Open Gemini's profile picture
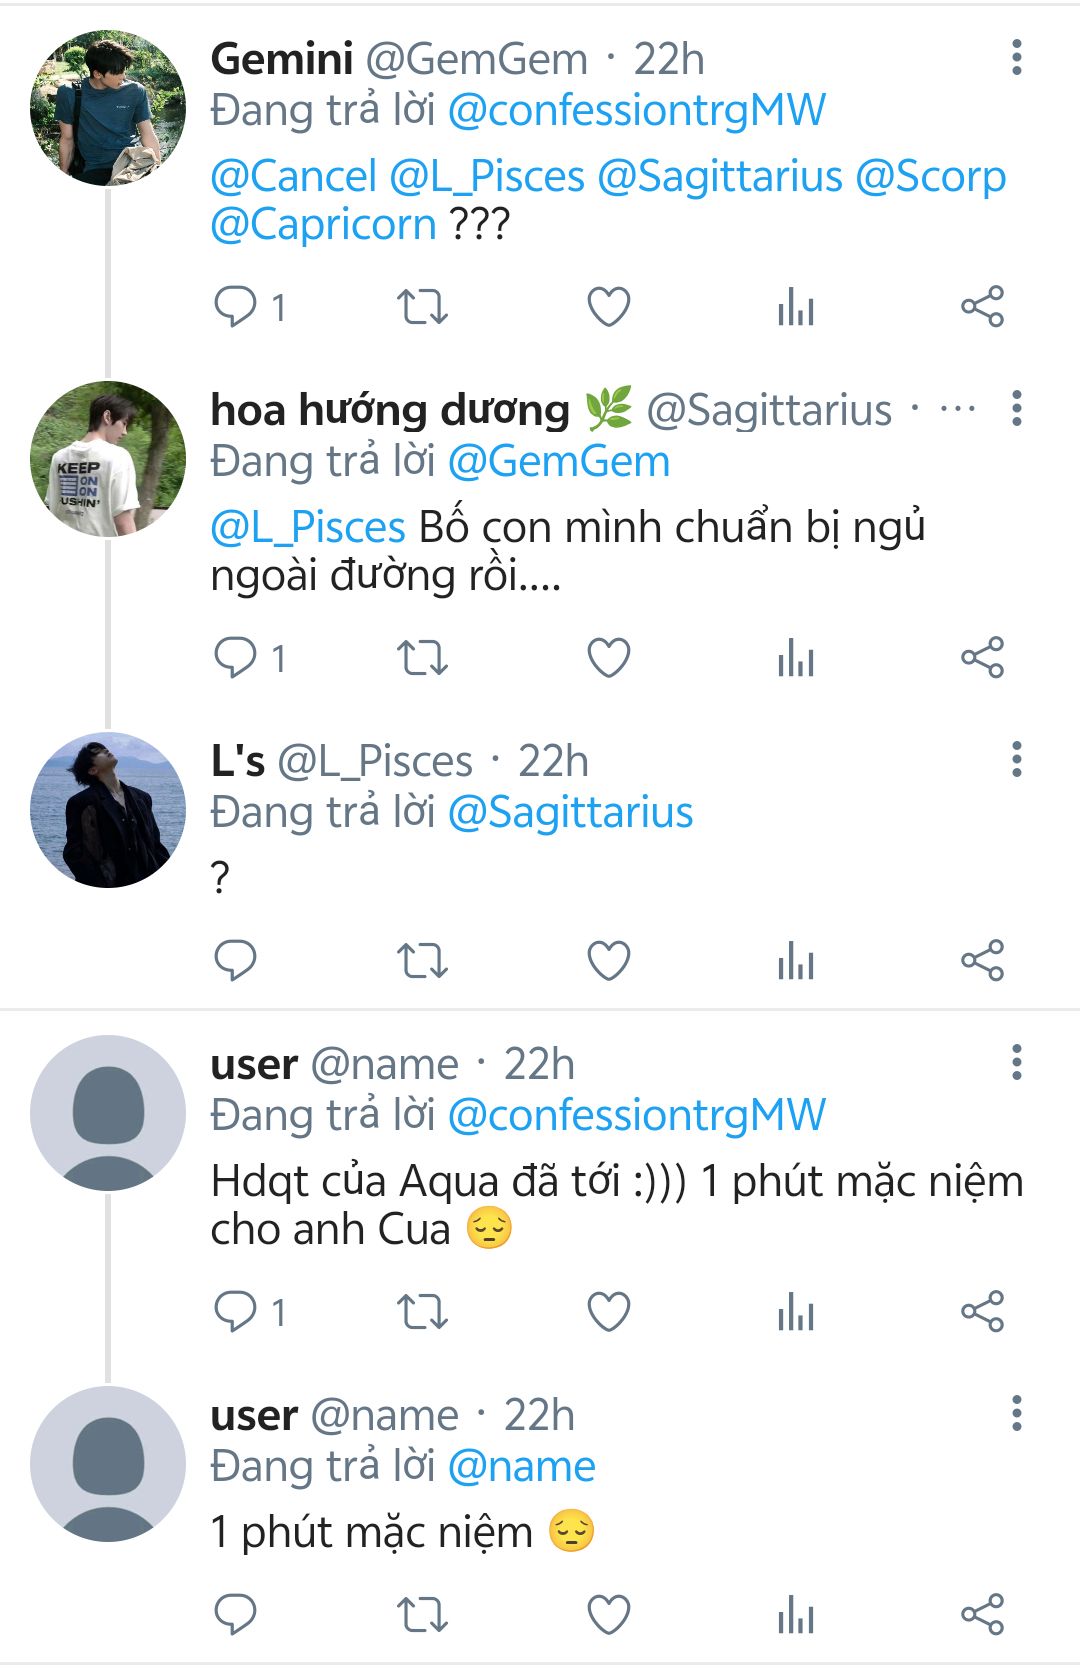Viewport: 1080px width, 1668px height. (x=108, y=108)
